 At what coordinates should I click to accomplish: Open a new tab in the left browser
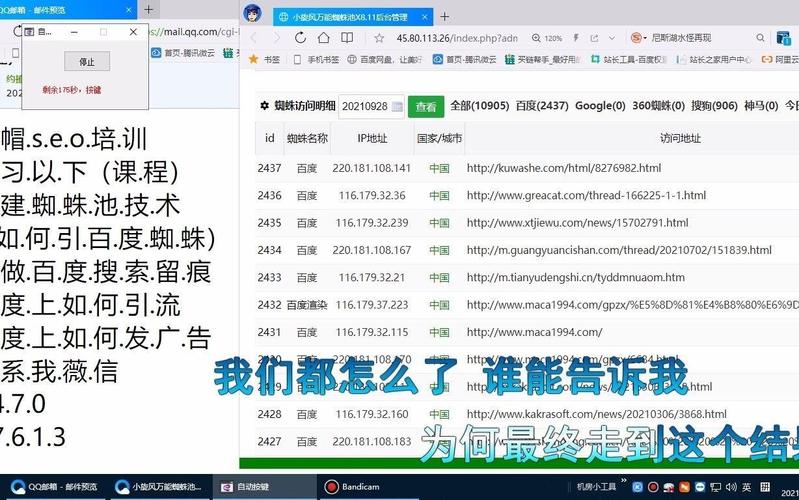[x=148, y=10]
